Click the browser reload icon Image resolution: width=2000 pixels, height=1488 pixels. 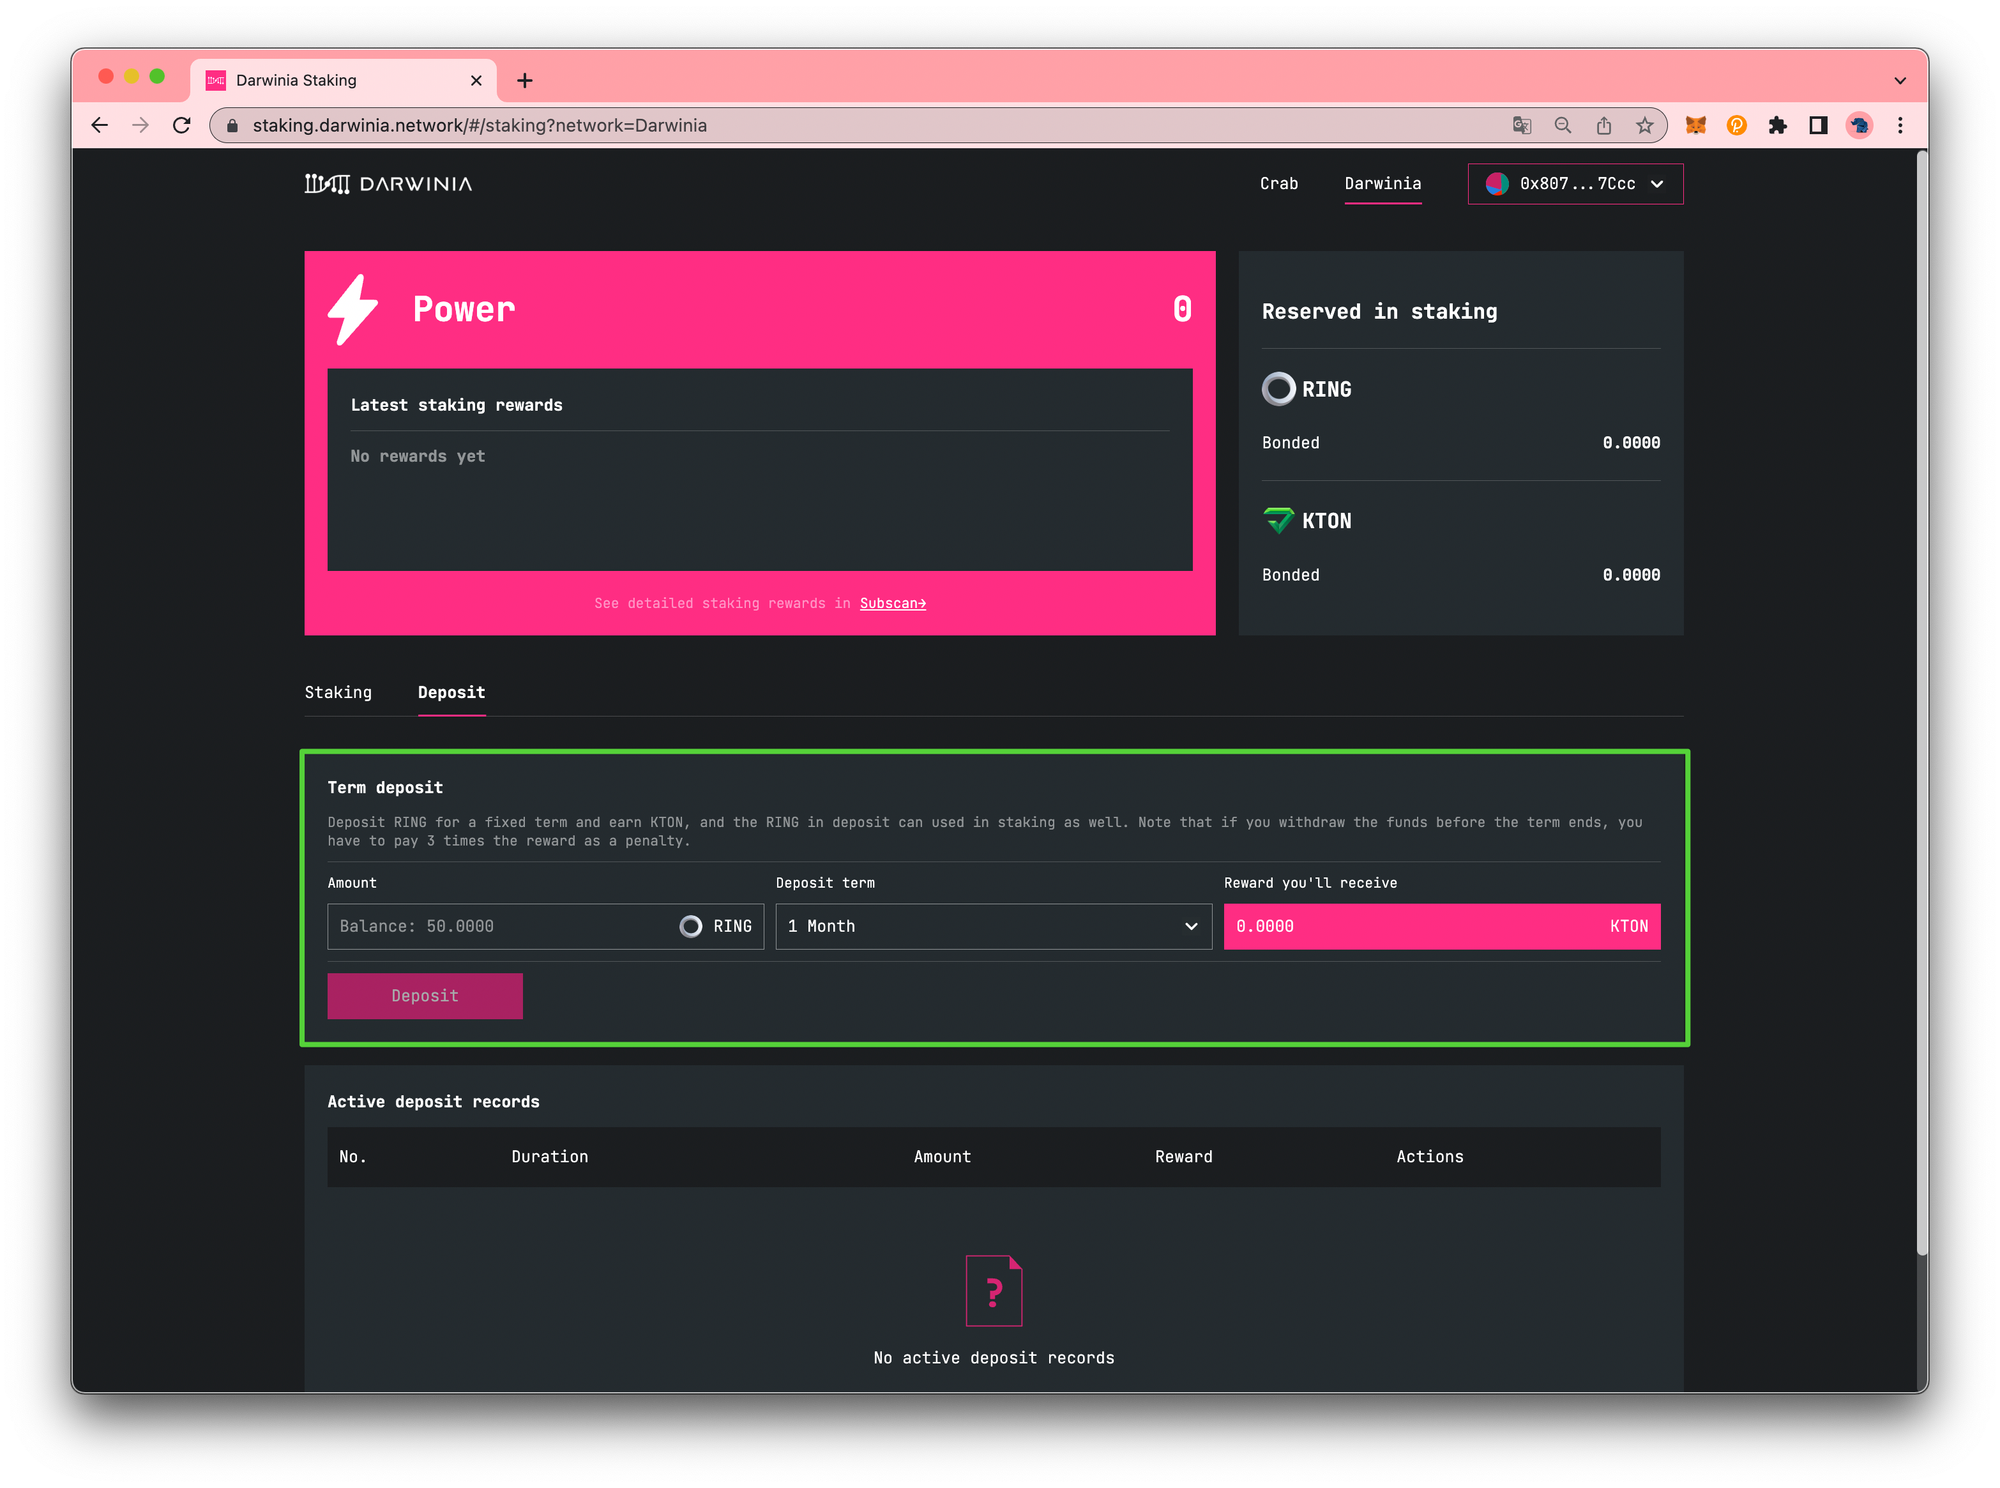[181, 125]
